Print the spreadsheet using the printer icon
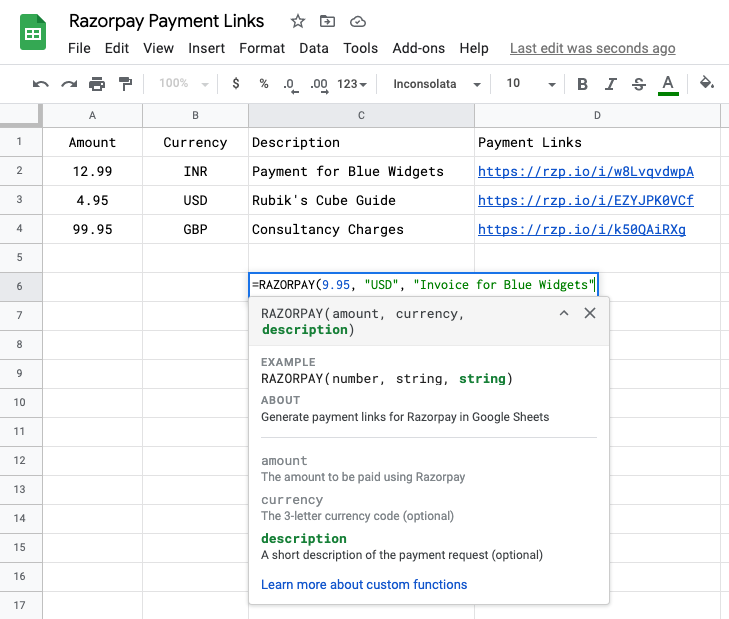This screenshot has width=729, height=619. pos(97,84)
